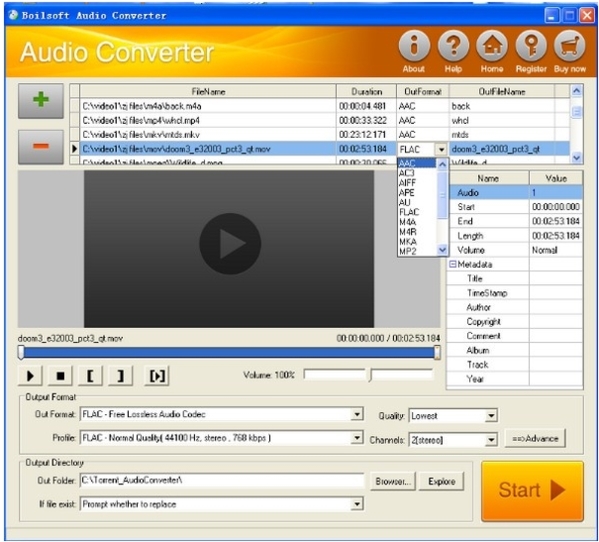Choose FLAC from the format list
The width and height of the screenshot is (599, 542).
pyautogui.click(x=416, y=212)
